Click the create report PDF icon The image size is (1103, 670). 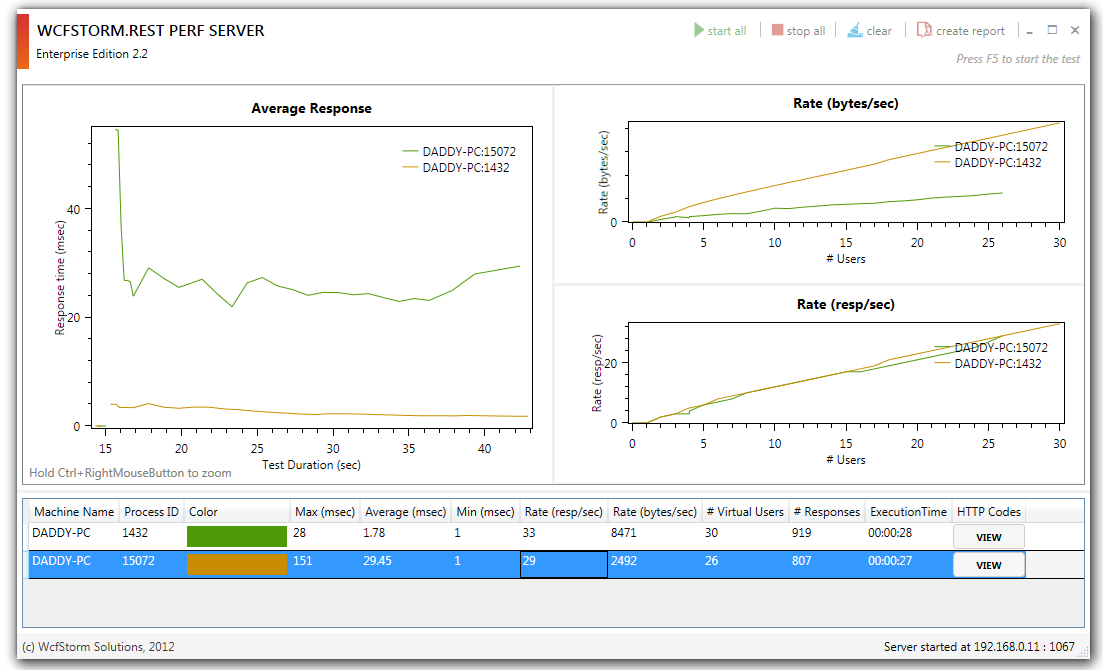click(x=924, y=30)
